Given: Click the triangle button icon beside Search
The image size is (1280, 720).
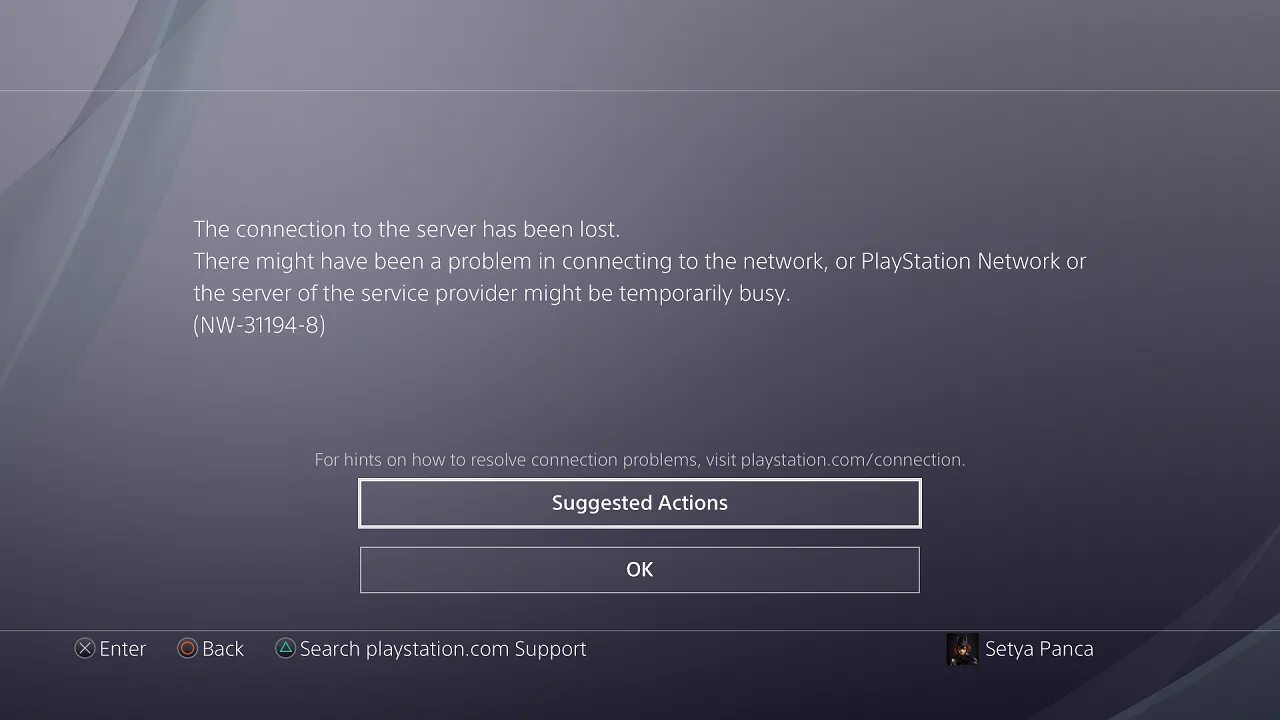Looking at the screenshot, I should click(285, 649).
